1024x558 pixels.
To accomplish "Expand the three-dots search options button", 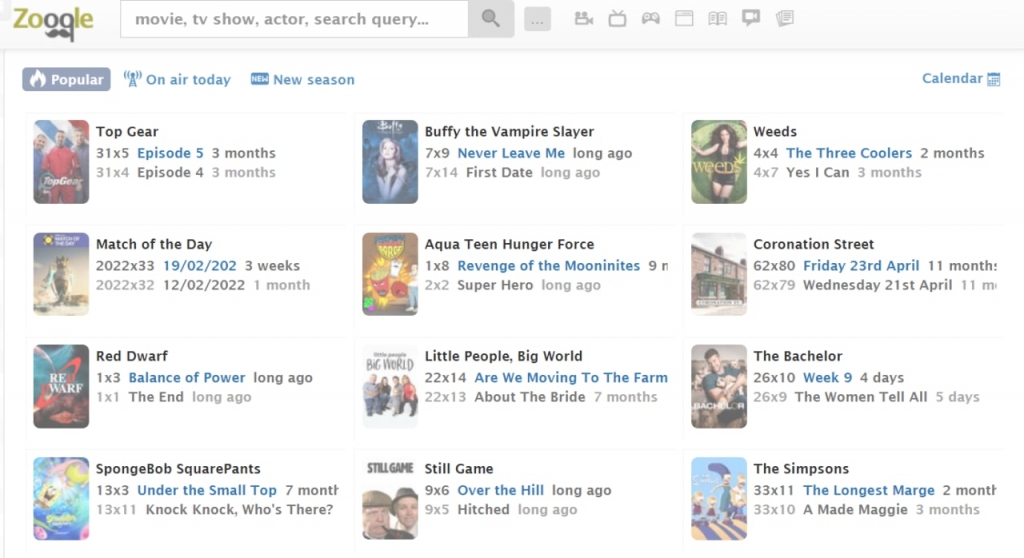I will 537,20.
